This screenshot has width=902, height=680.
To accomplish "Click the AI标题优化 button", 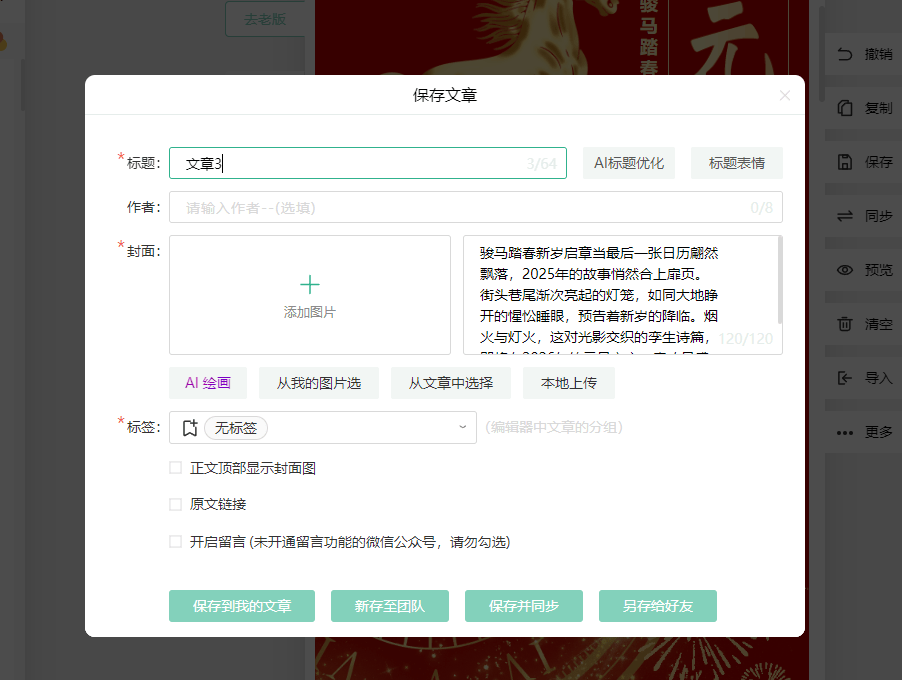I will (x=629, y=163).
